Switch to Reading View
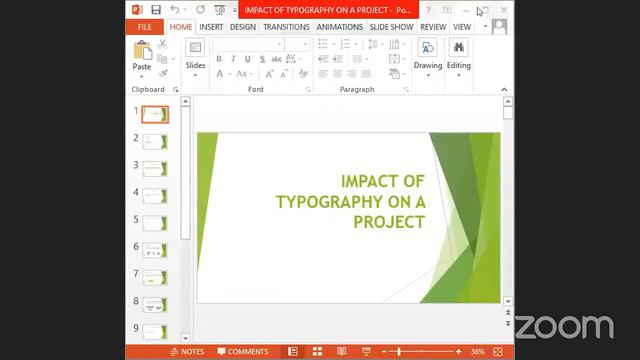Image resolution: width=640 pixels, height=360 pixels. [x=342, y=351]
